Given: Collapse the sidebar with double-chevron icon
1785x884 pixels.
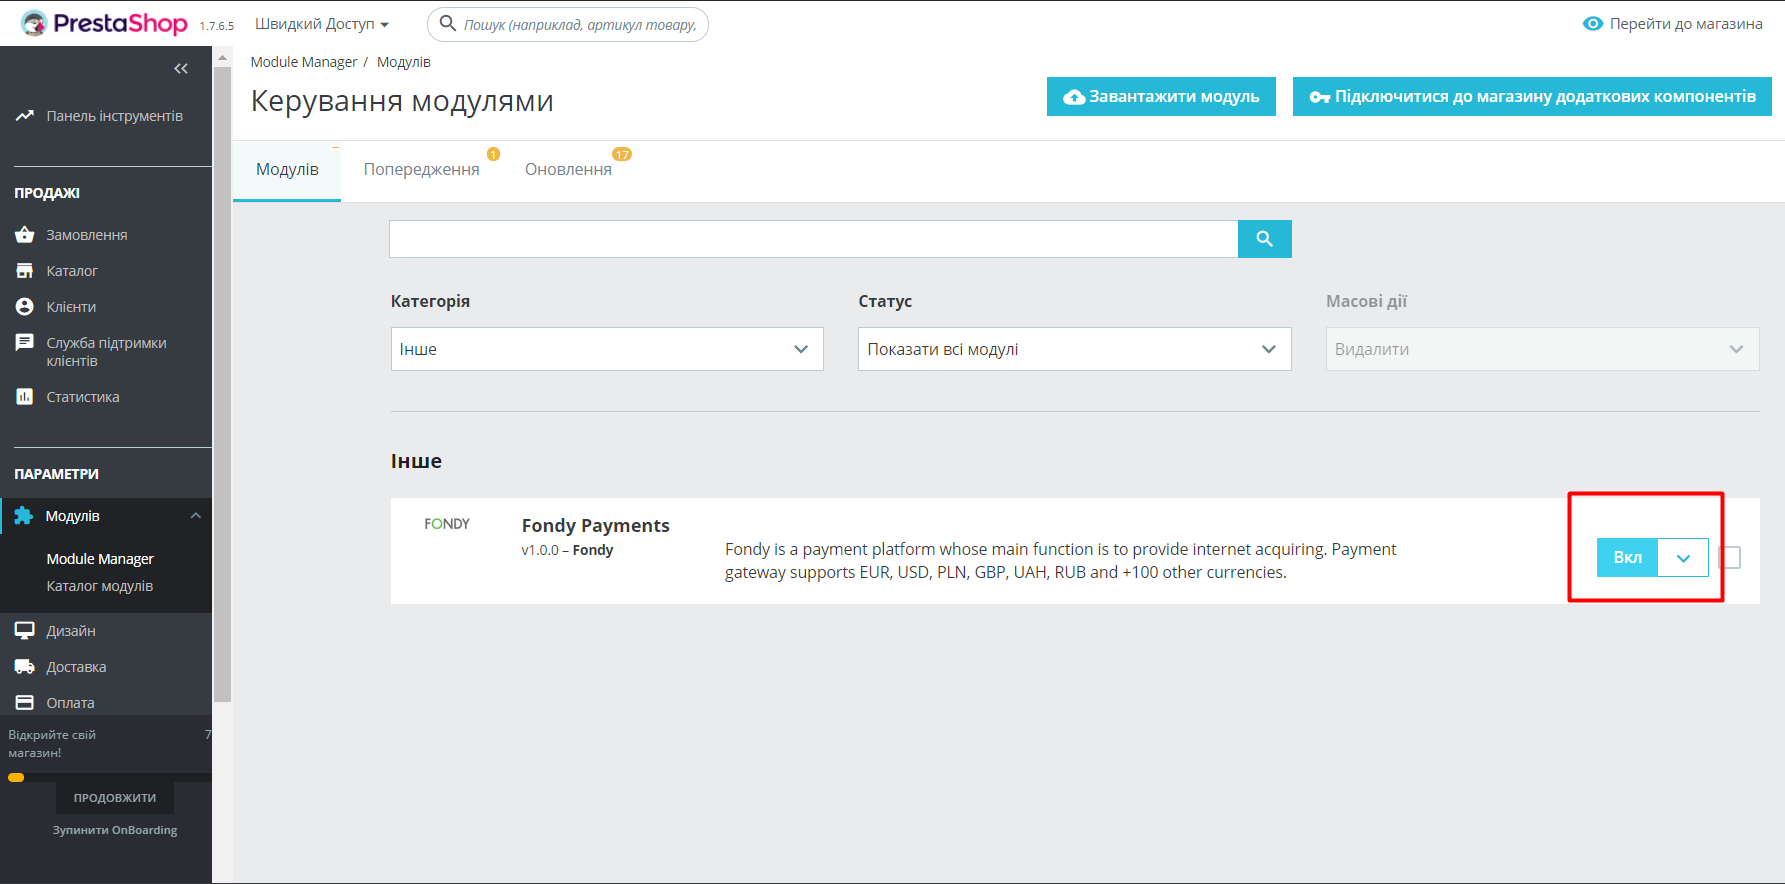Looking at the screenshot, I should point(181,68).
